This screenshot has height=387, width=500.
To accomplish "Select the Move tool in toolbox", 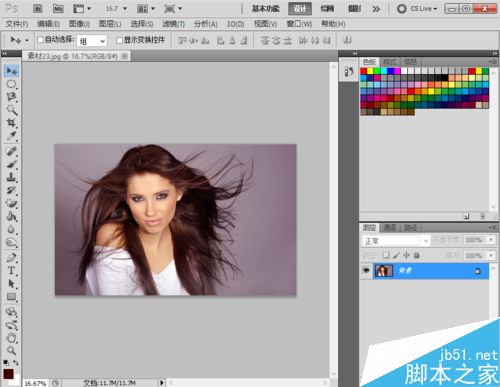I will 12,71.
